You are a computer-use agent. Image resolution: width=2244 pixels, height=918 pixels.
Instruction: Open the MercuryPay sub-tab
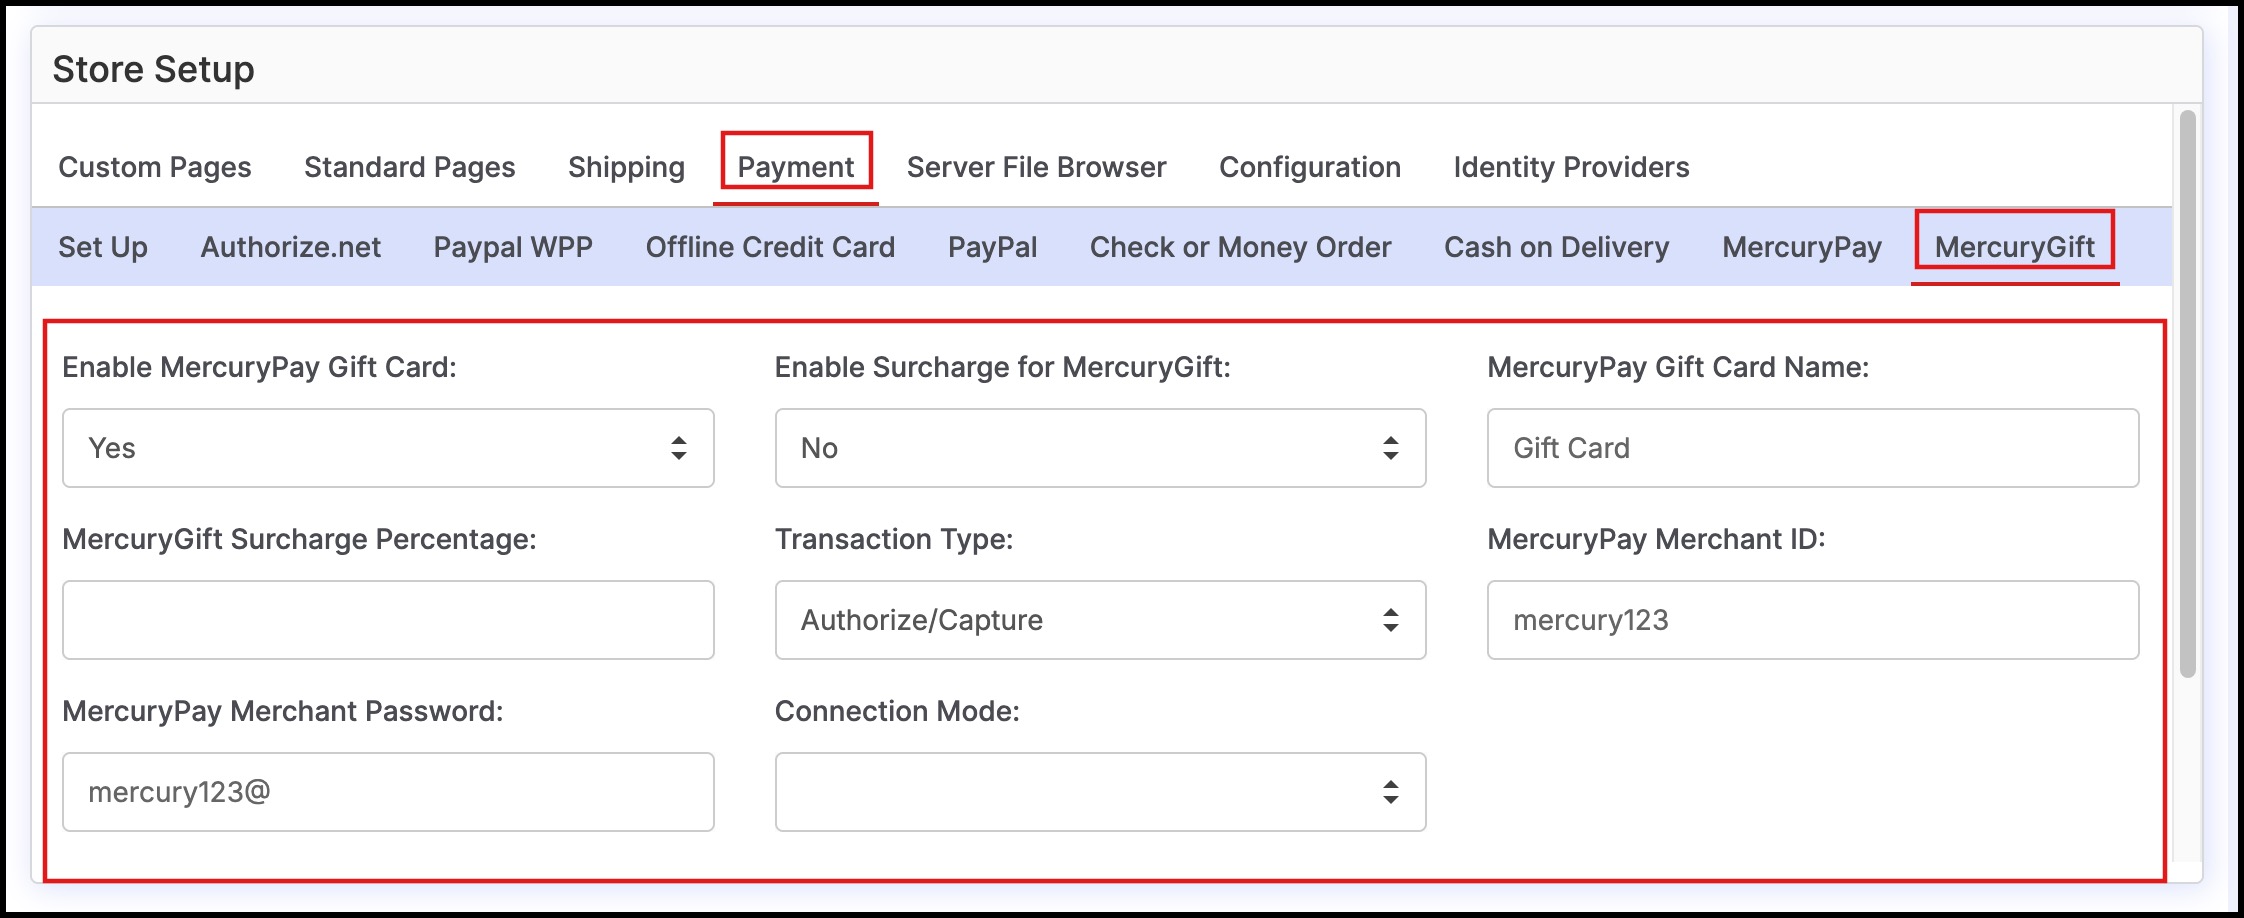[1801, 247]
